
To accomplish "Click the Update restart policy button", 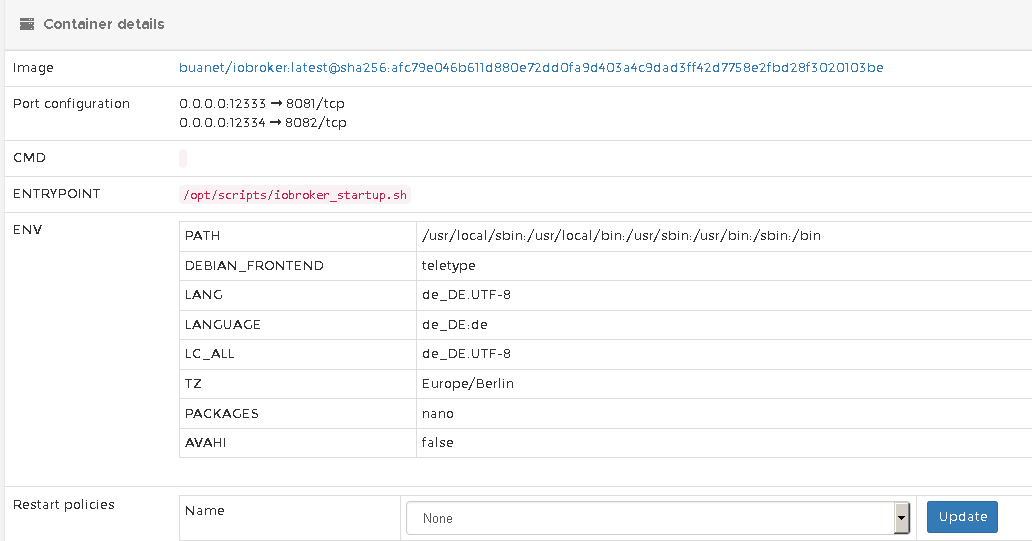I will (x=962, y=516).
